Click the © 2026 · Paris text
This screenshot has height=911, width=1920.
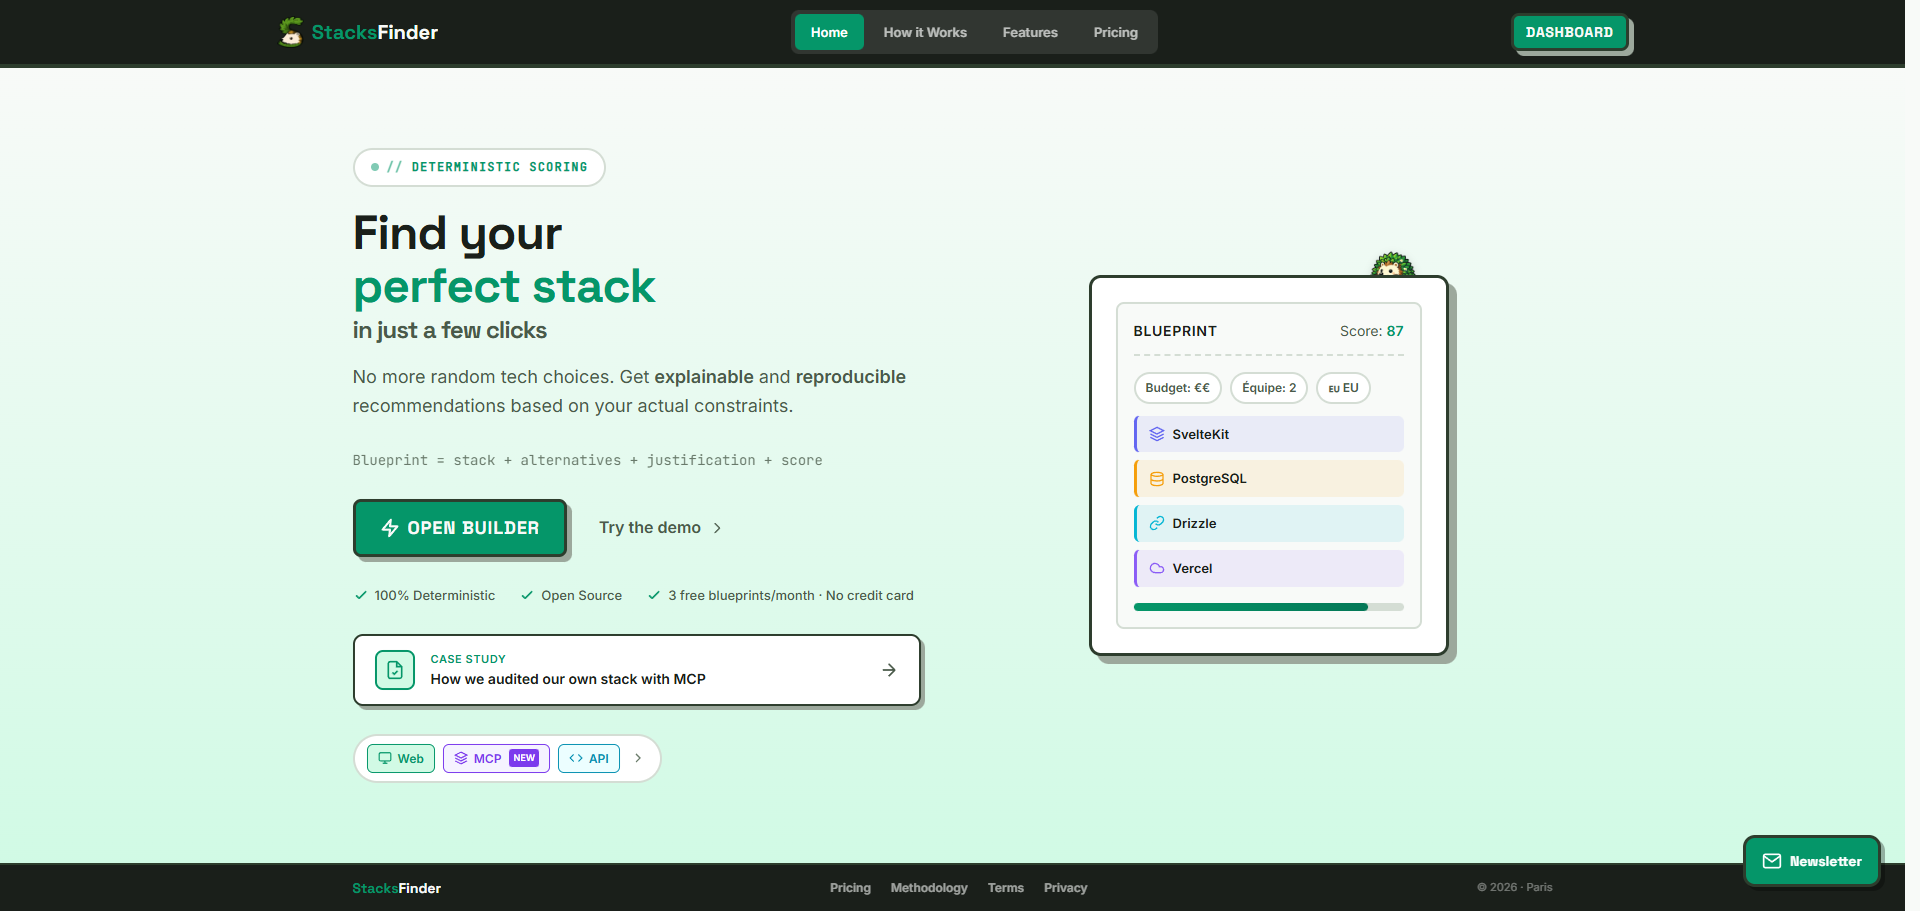coord(1515,887)
